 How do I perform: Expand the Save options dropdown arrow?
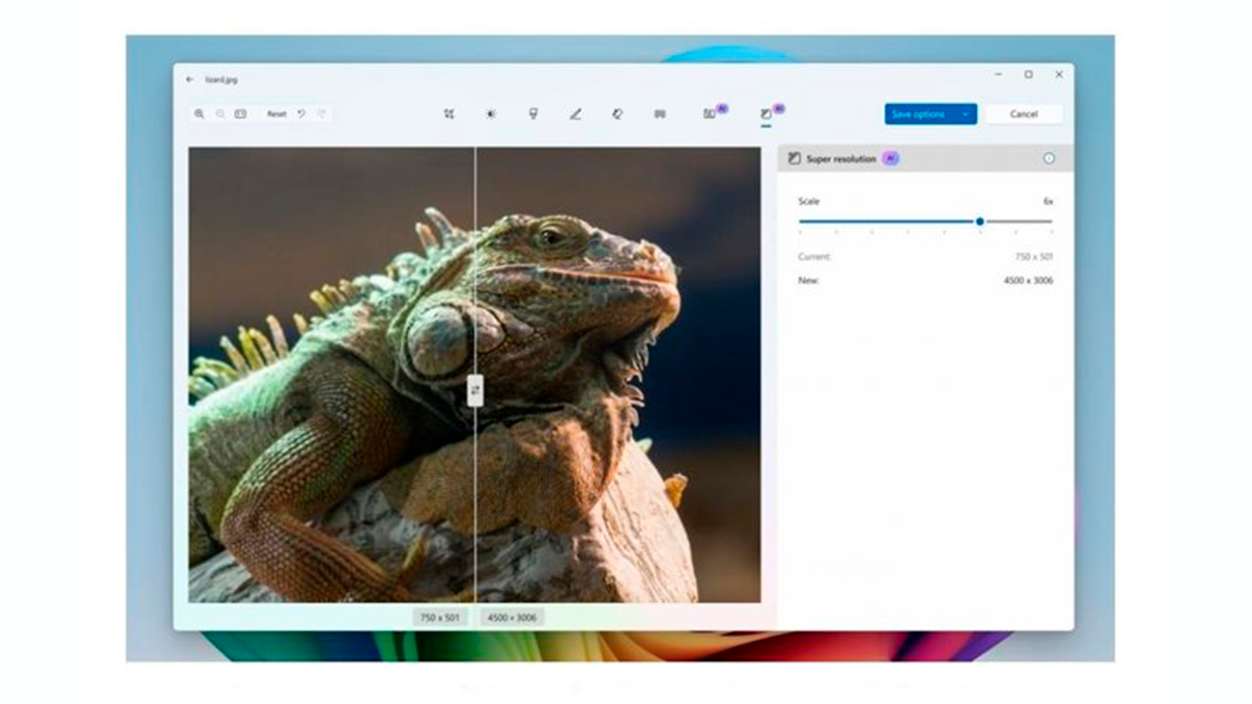click(x=966, y=114)
